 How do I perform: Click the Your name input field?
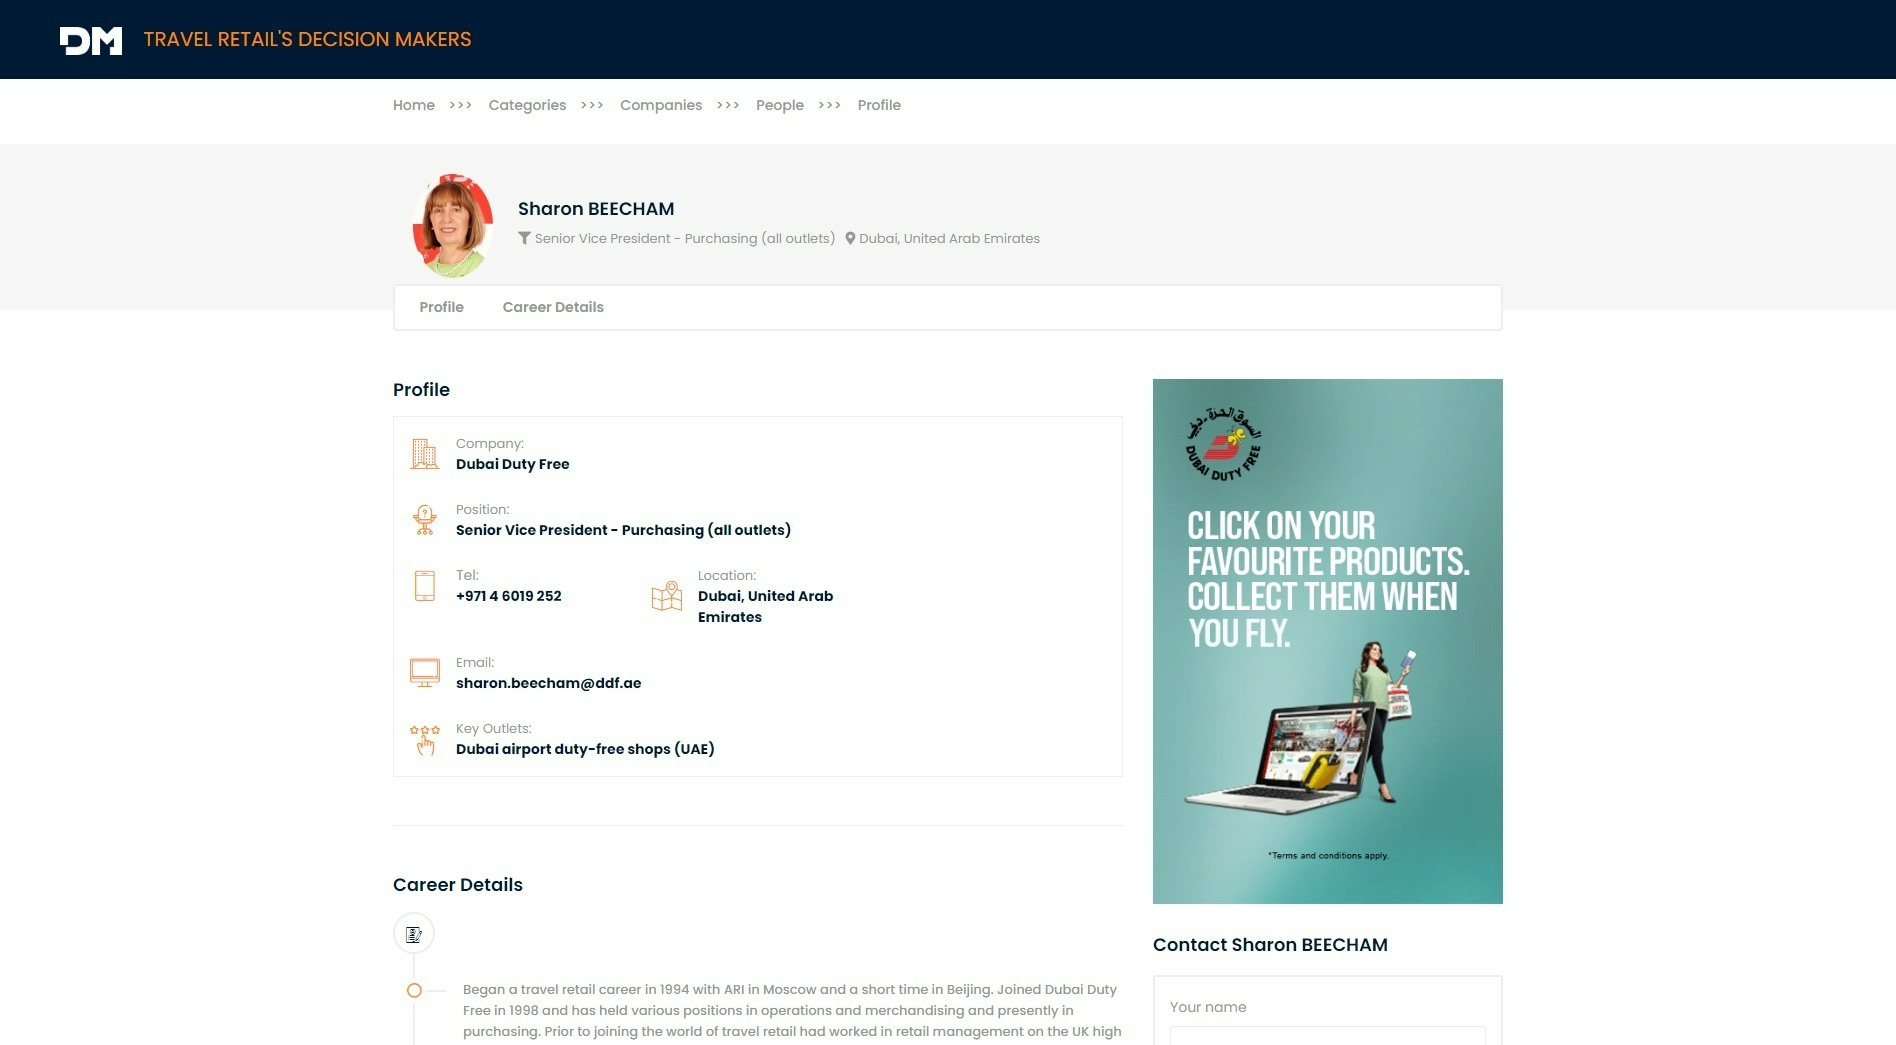point(1327,1036)
